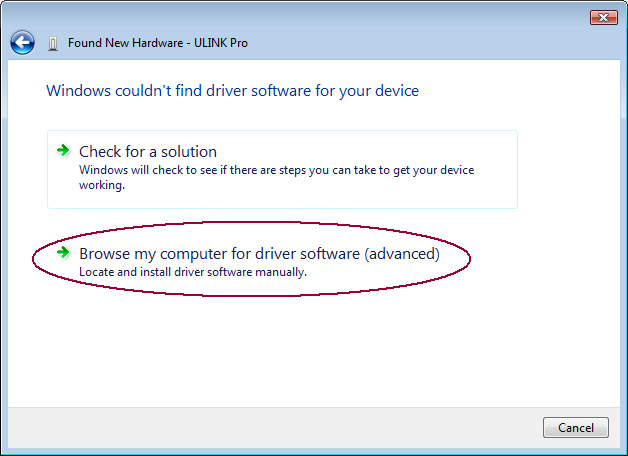Click green arrow beside Browse my computer
Screen dimensions: 628x456
pos(63,253)
